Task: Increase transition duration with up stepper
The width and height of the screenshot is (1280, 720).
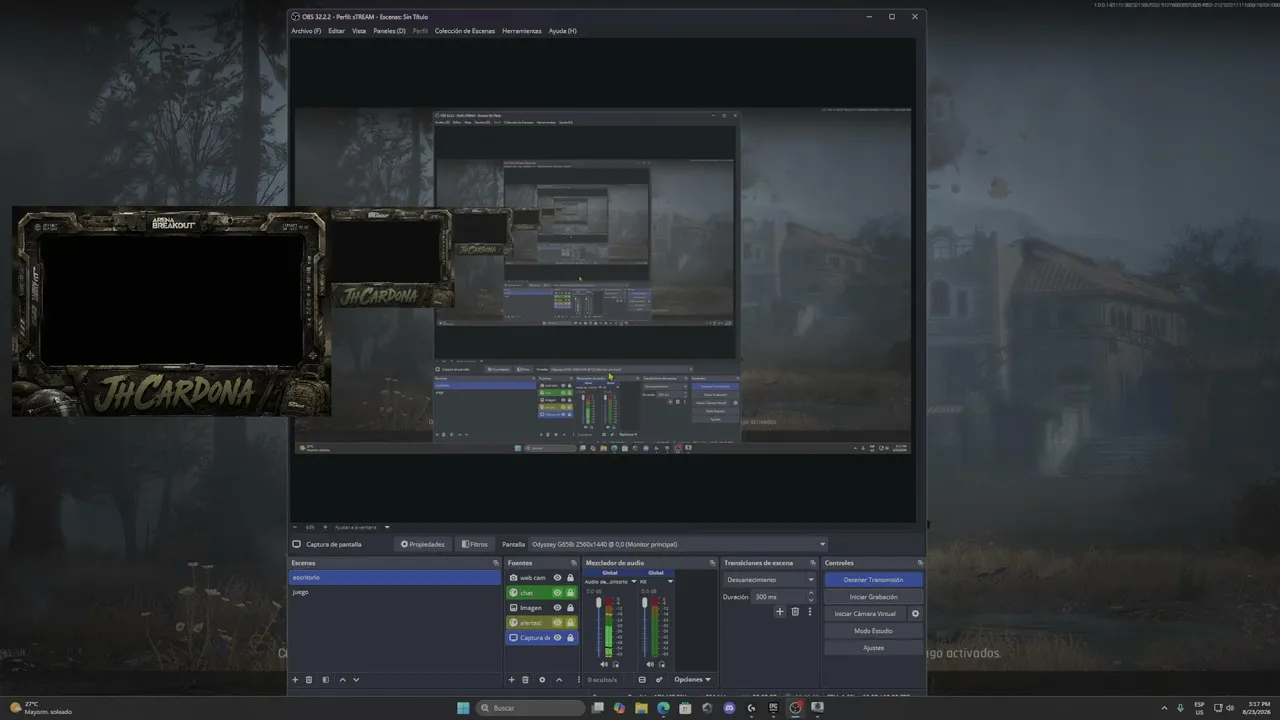Action: pos(811,594)
